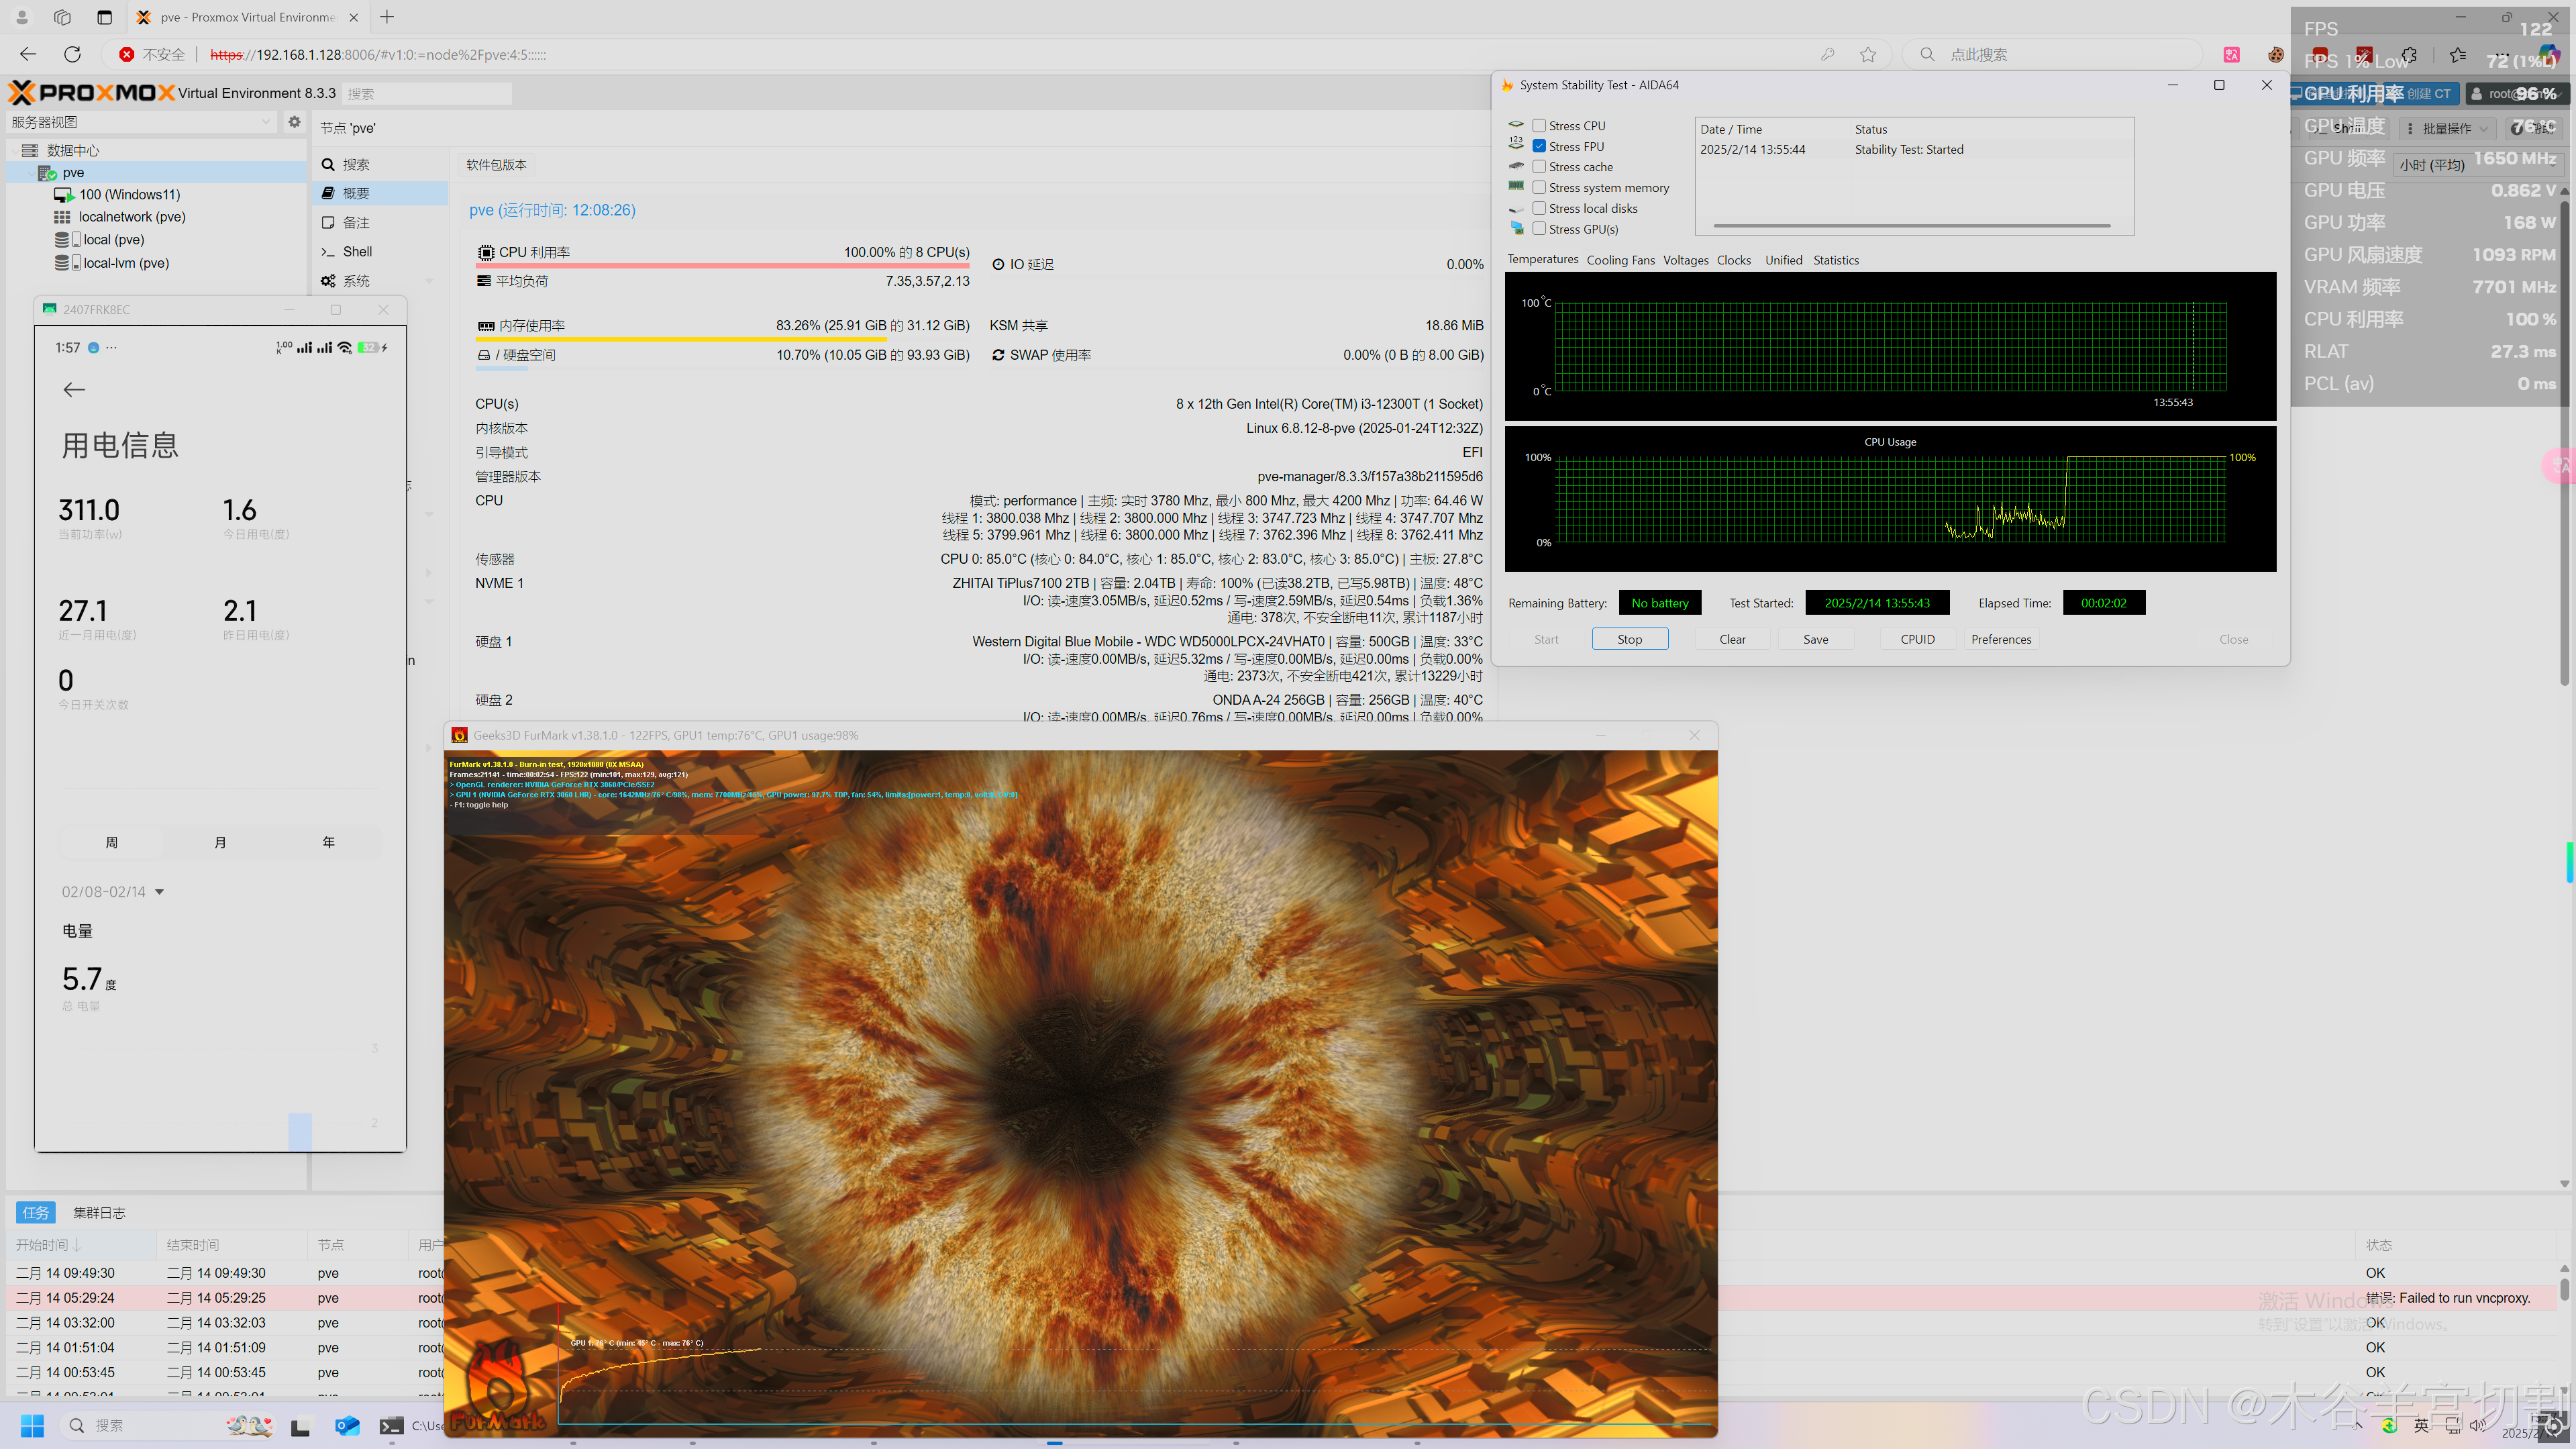Click the bookmark star in address bar
Image resolution: width=2576 pixels, height=1449 pixels.
click(x=1867, y=55)
